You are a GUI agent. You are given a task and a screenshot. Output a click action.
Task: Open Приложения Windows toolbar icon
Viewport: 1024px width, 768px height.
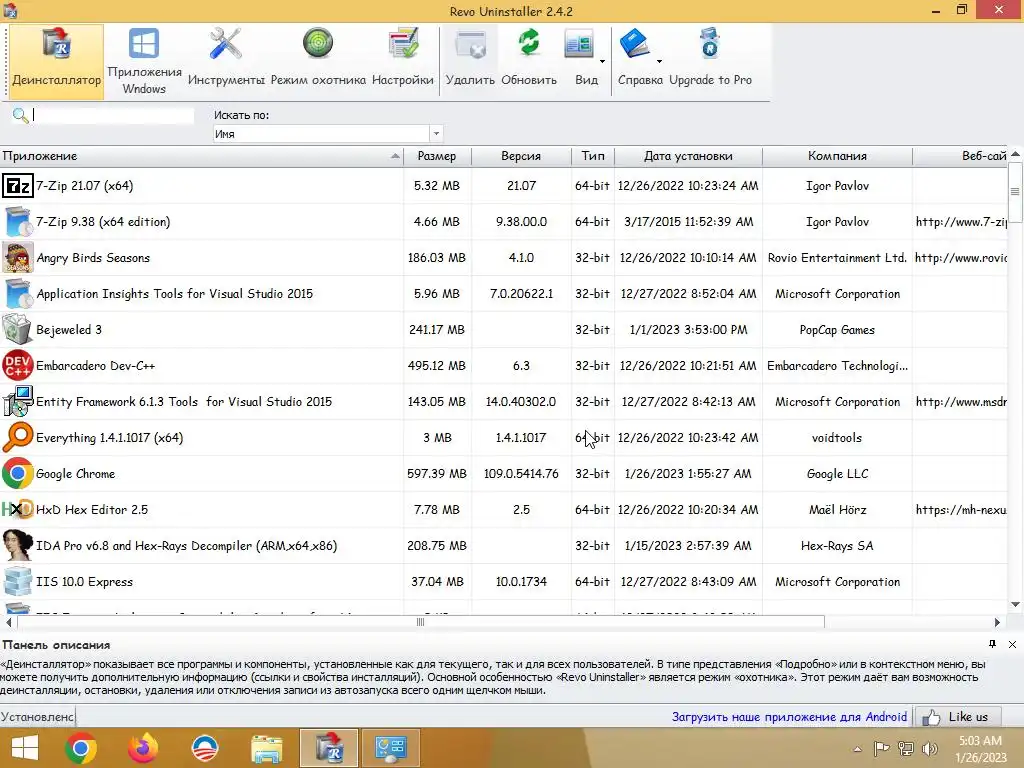point(144,44)
